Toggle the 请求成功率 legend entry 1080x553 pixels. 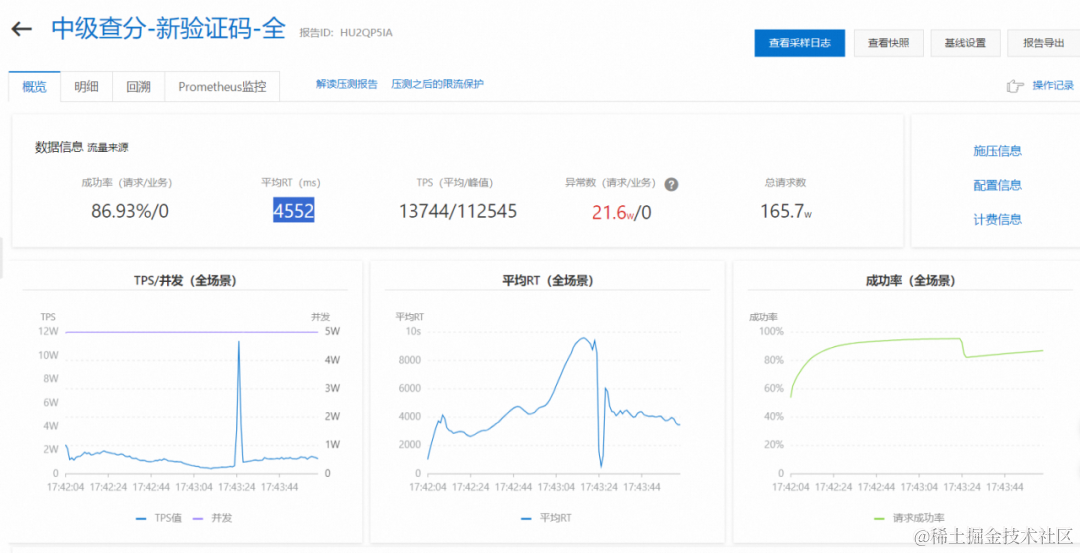click(x=909, y=518)
